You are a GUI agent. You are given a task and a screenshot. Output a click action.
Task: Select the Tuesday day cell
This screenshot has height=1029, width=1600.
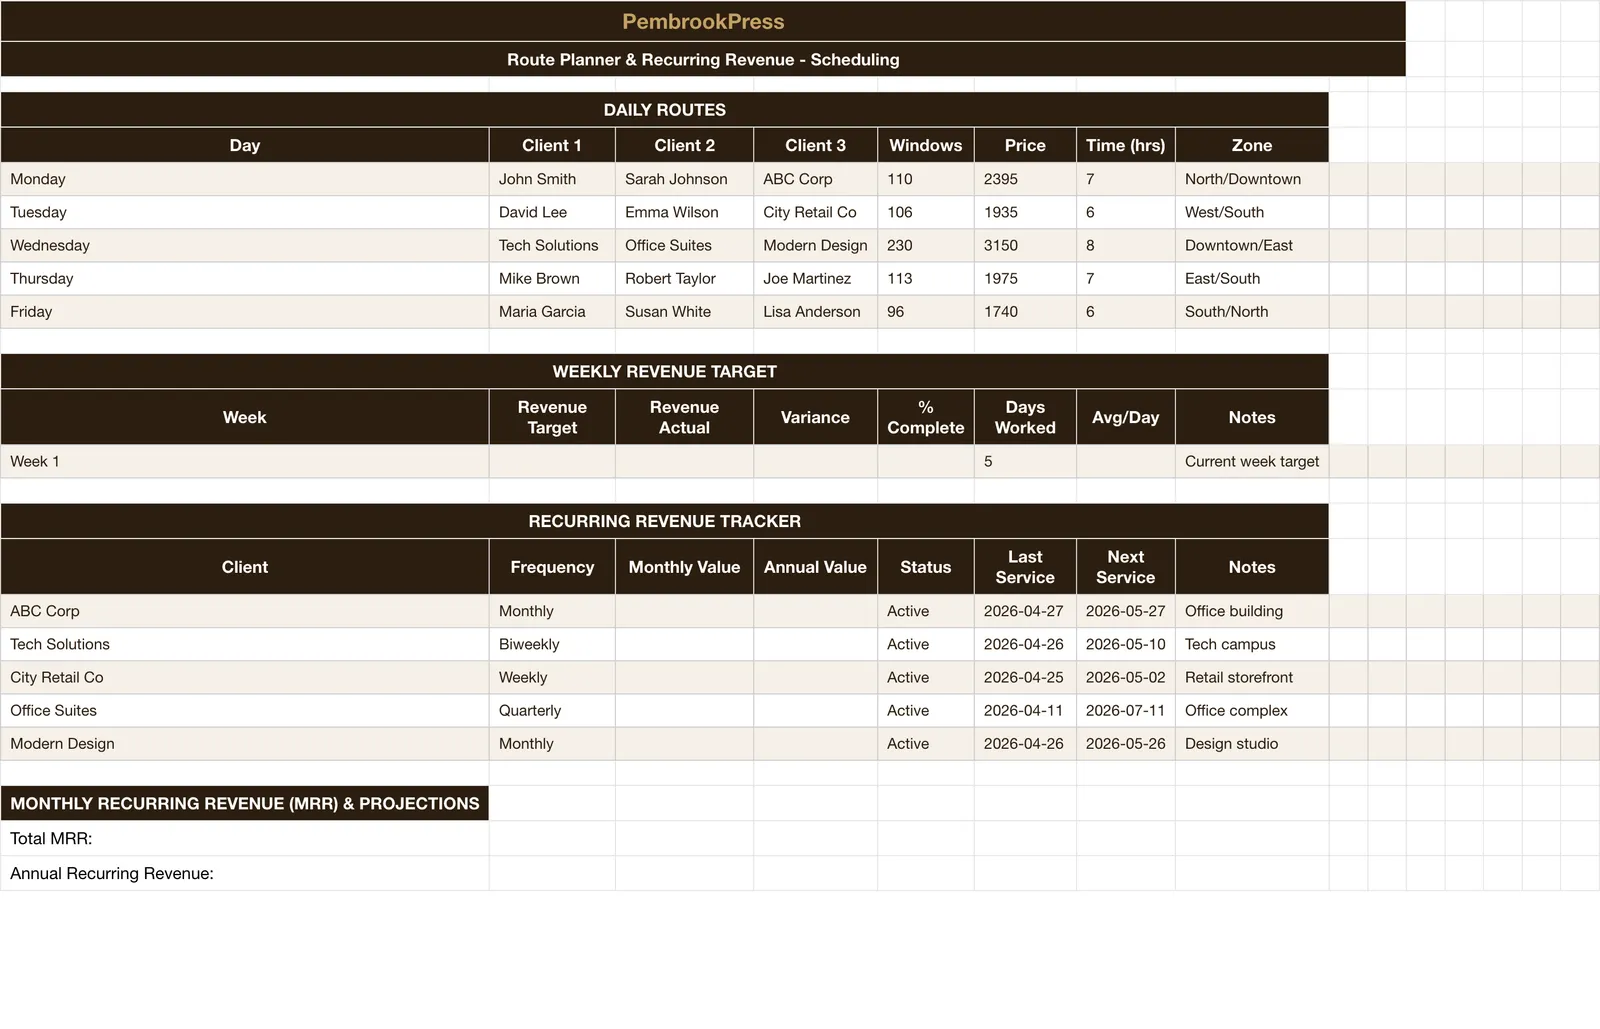[x=245, y=212]
